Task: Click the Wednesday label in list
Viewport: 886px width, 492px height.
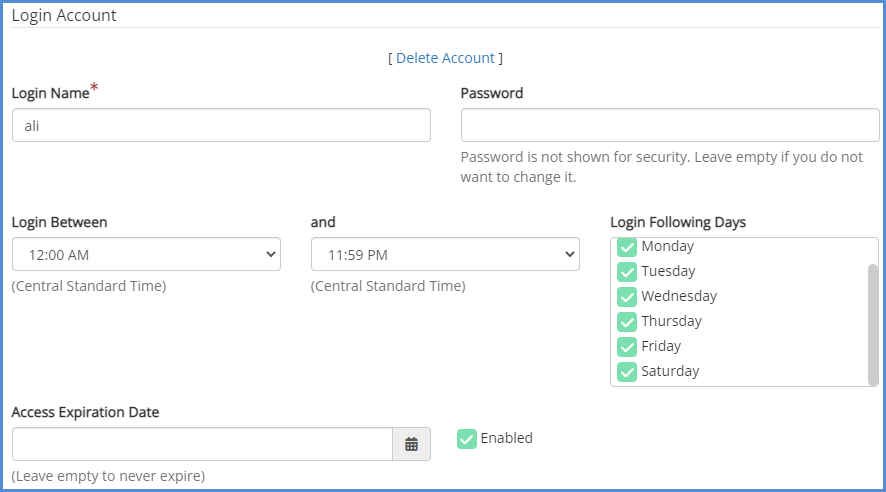Action: click(678, 296)
